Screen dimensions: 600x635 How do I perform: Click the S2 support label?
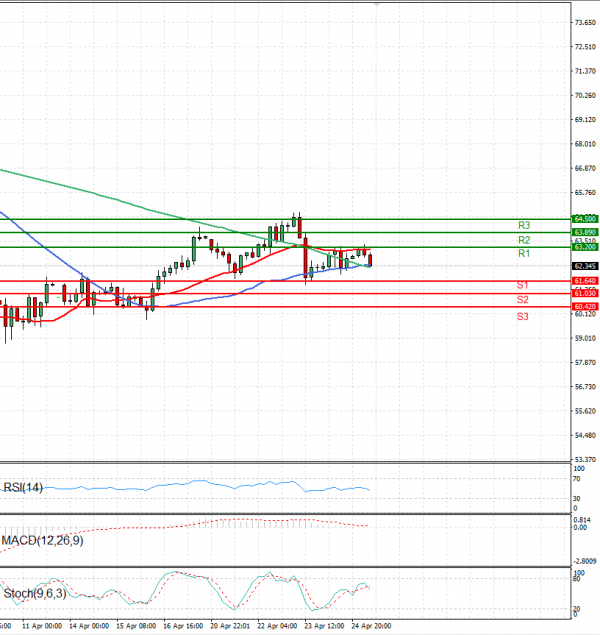pyautogui.click(x=523, y=300)
